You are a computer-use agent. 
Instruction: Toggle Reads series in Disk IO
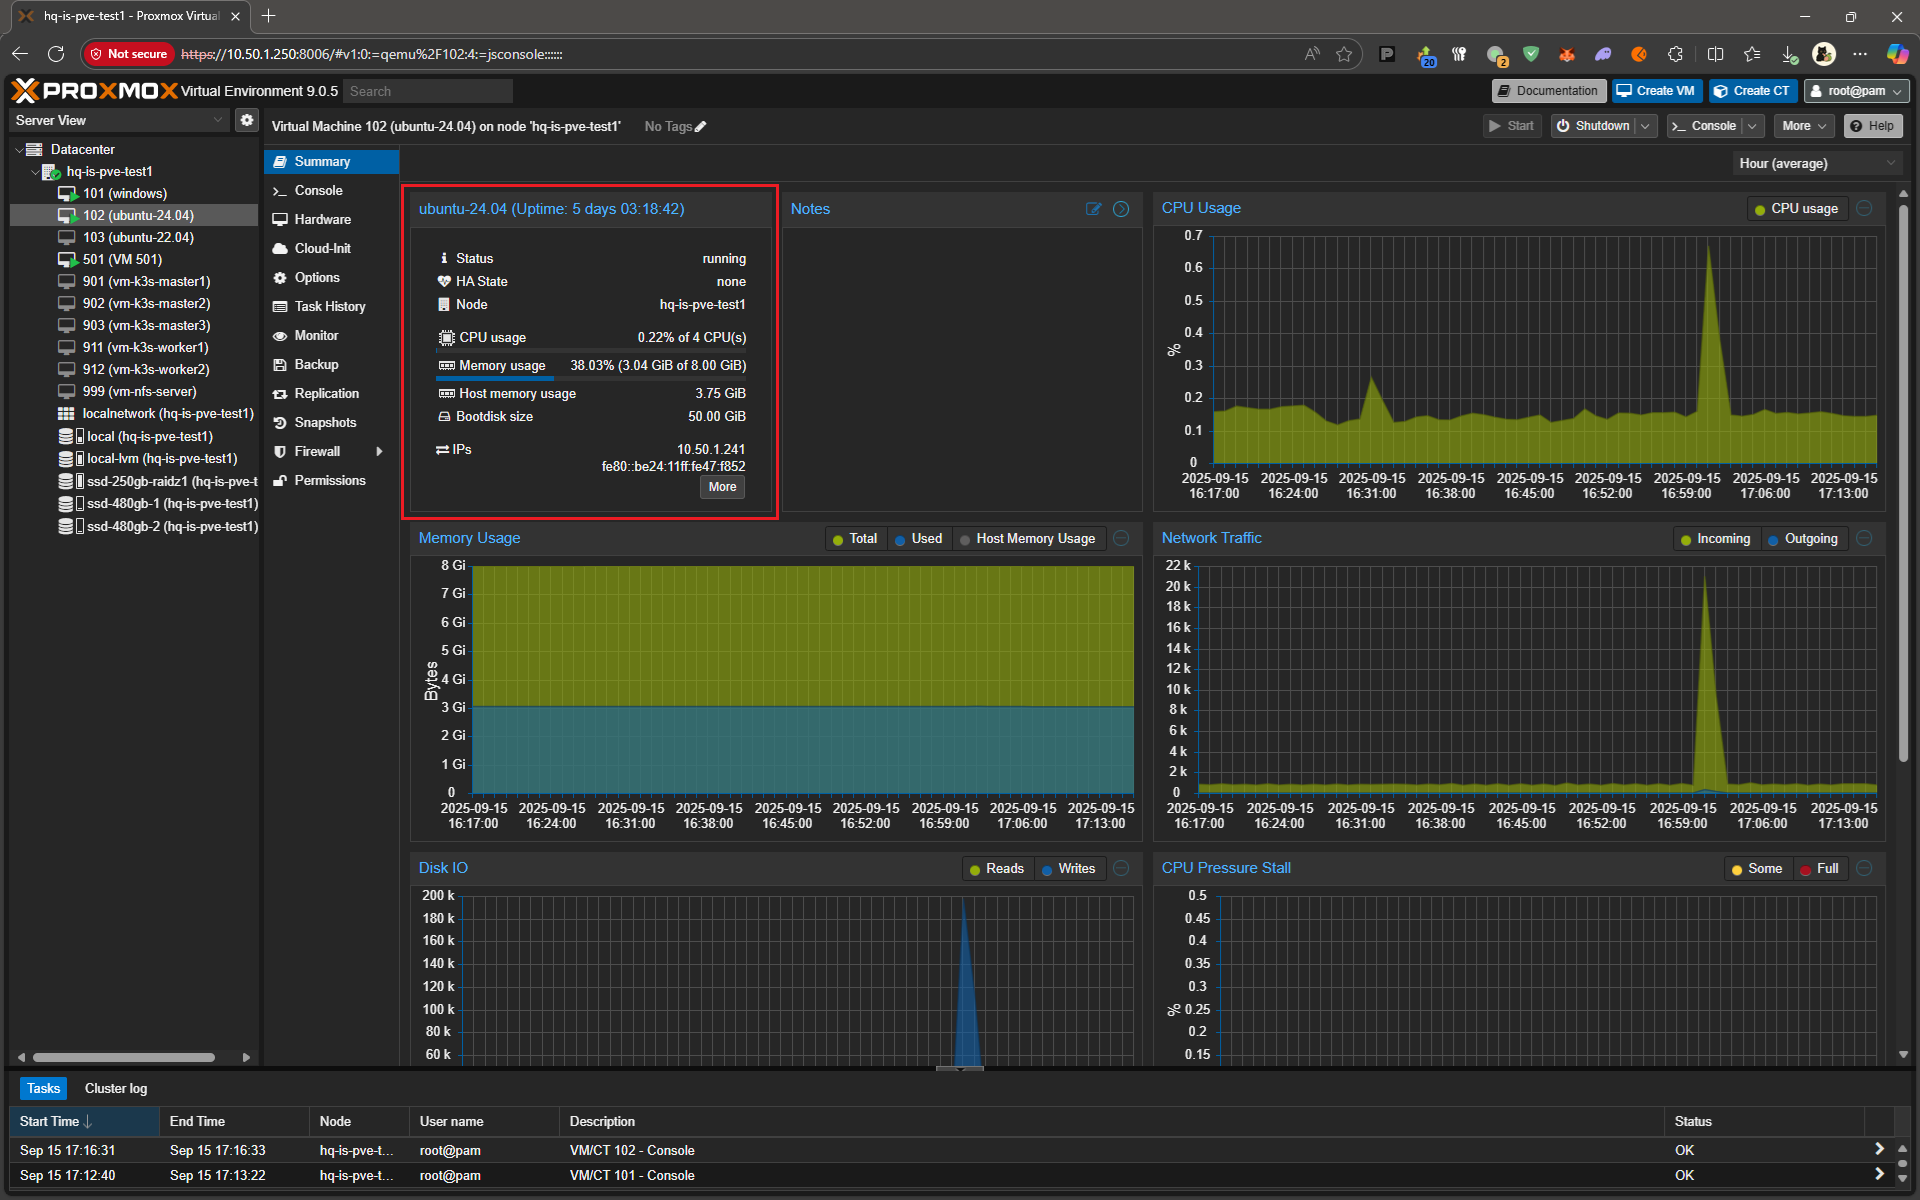(x=996, y=869)
